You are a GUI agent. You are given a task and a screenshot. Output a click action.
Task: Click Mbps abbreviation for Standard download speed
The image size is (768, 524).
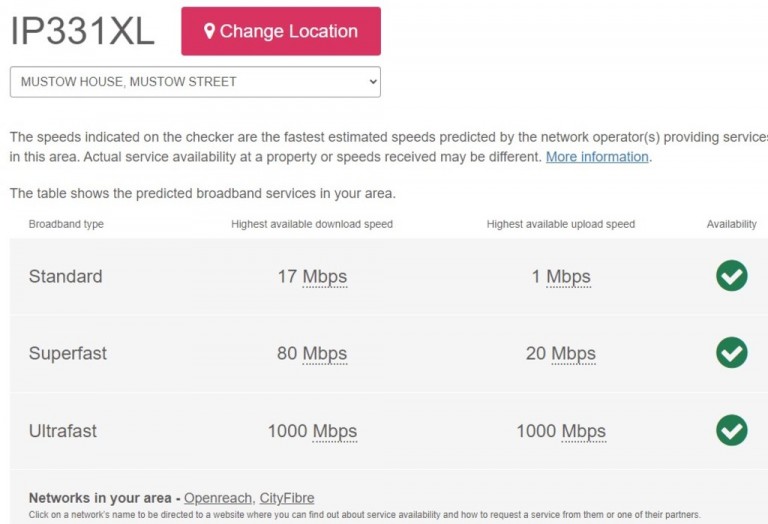[325, 277]
